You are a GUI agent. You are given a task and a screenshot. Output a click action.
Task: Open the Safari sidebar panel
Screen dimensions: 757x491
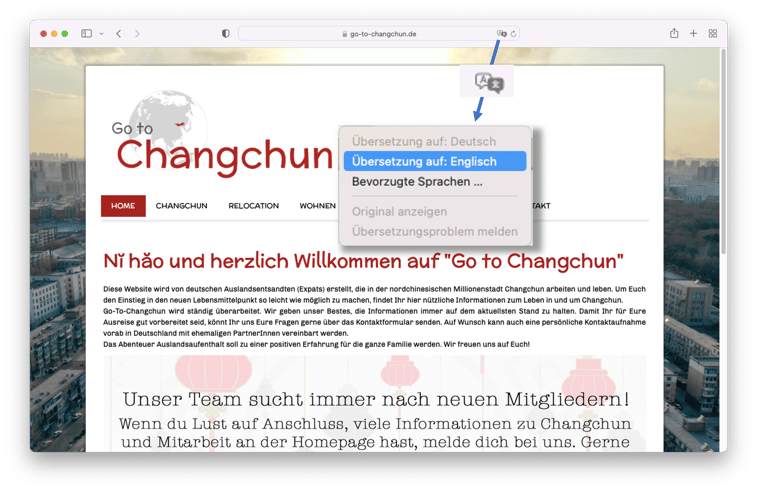click(x=86, y=33)
